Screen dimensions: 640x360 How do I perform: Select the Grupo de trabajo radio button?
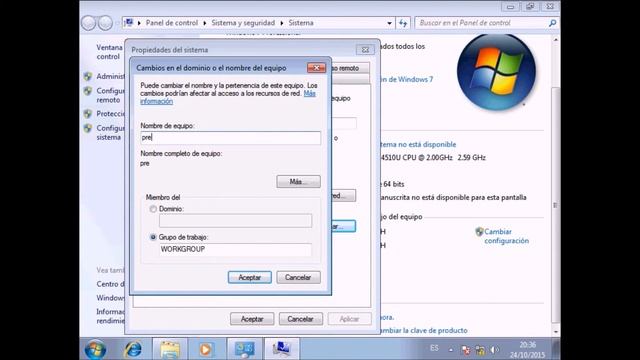click(153, 237)
